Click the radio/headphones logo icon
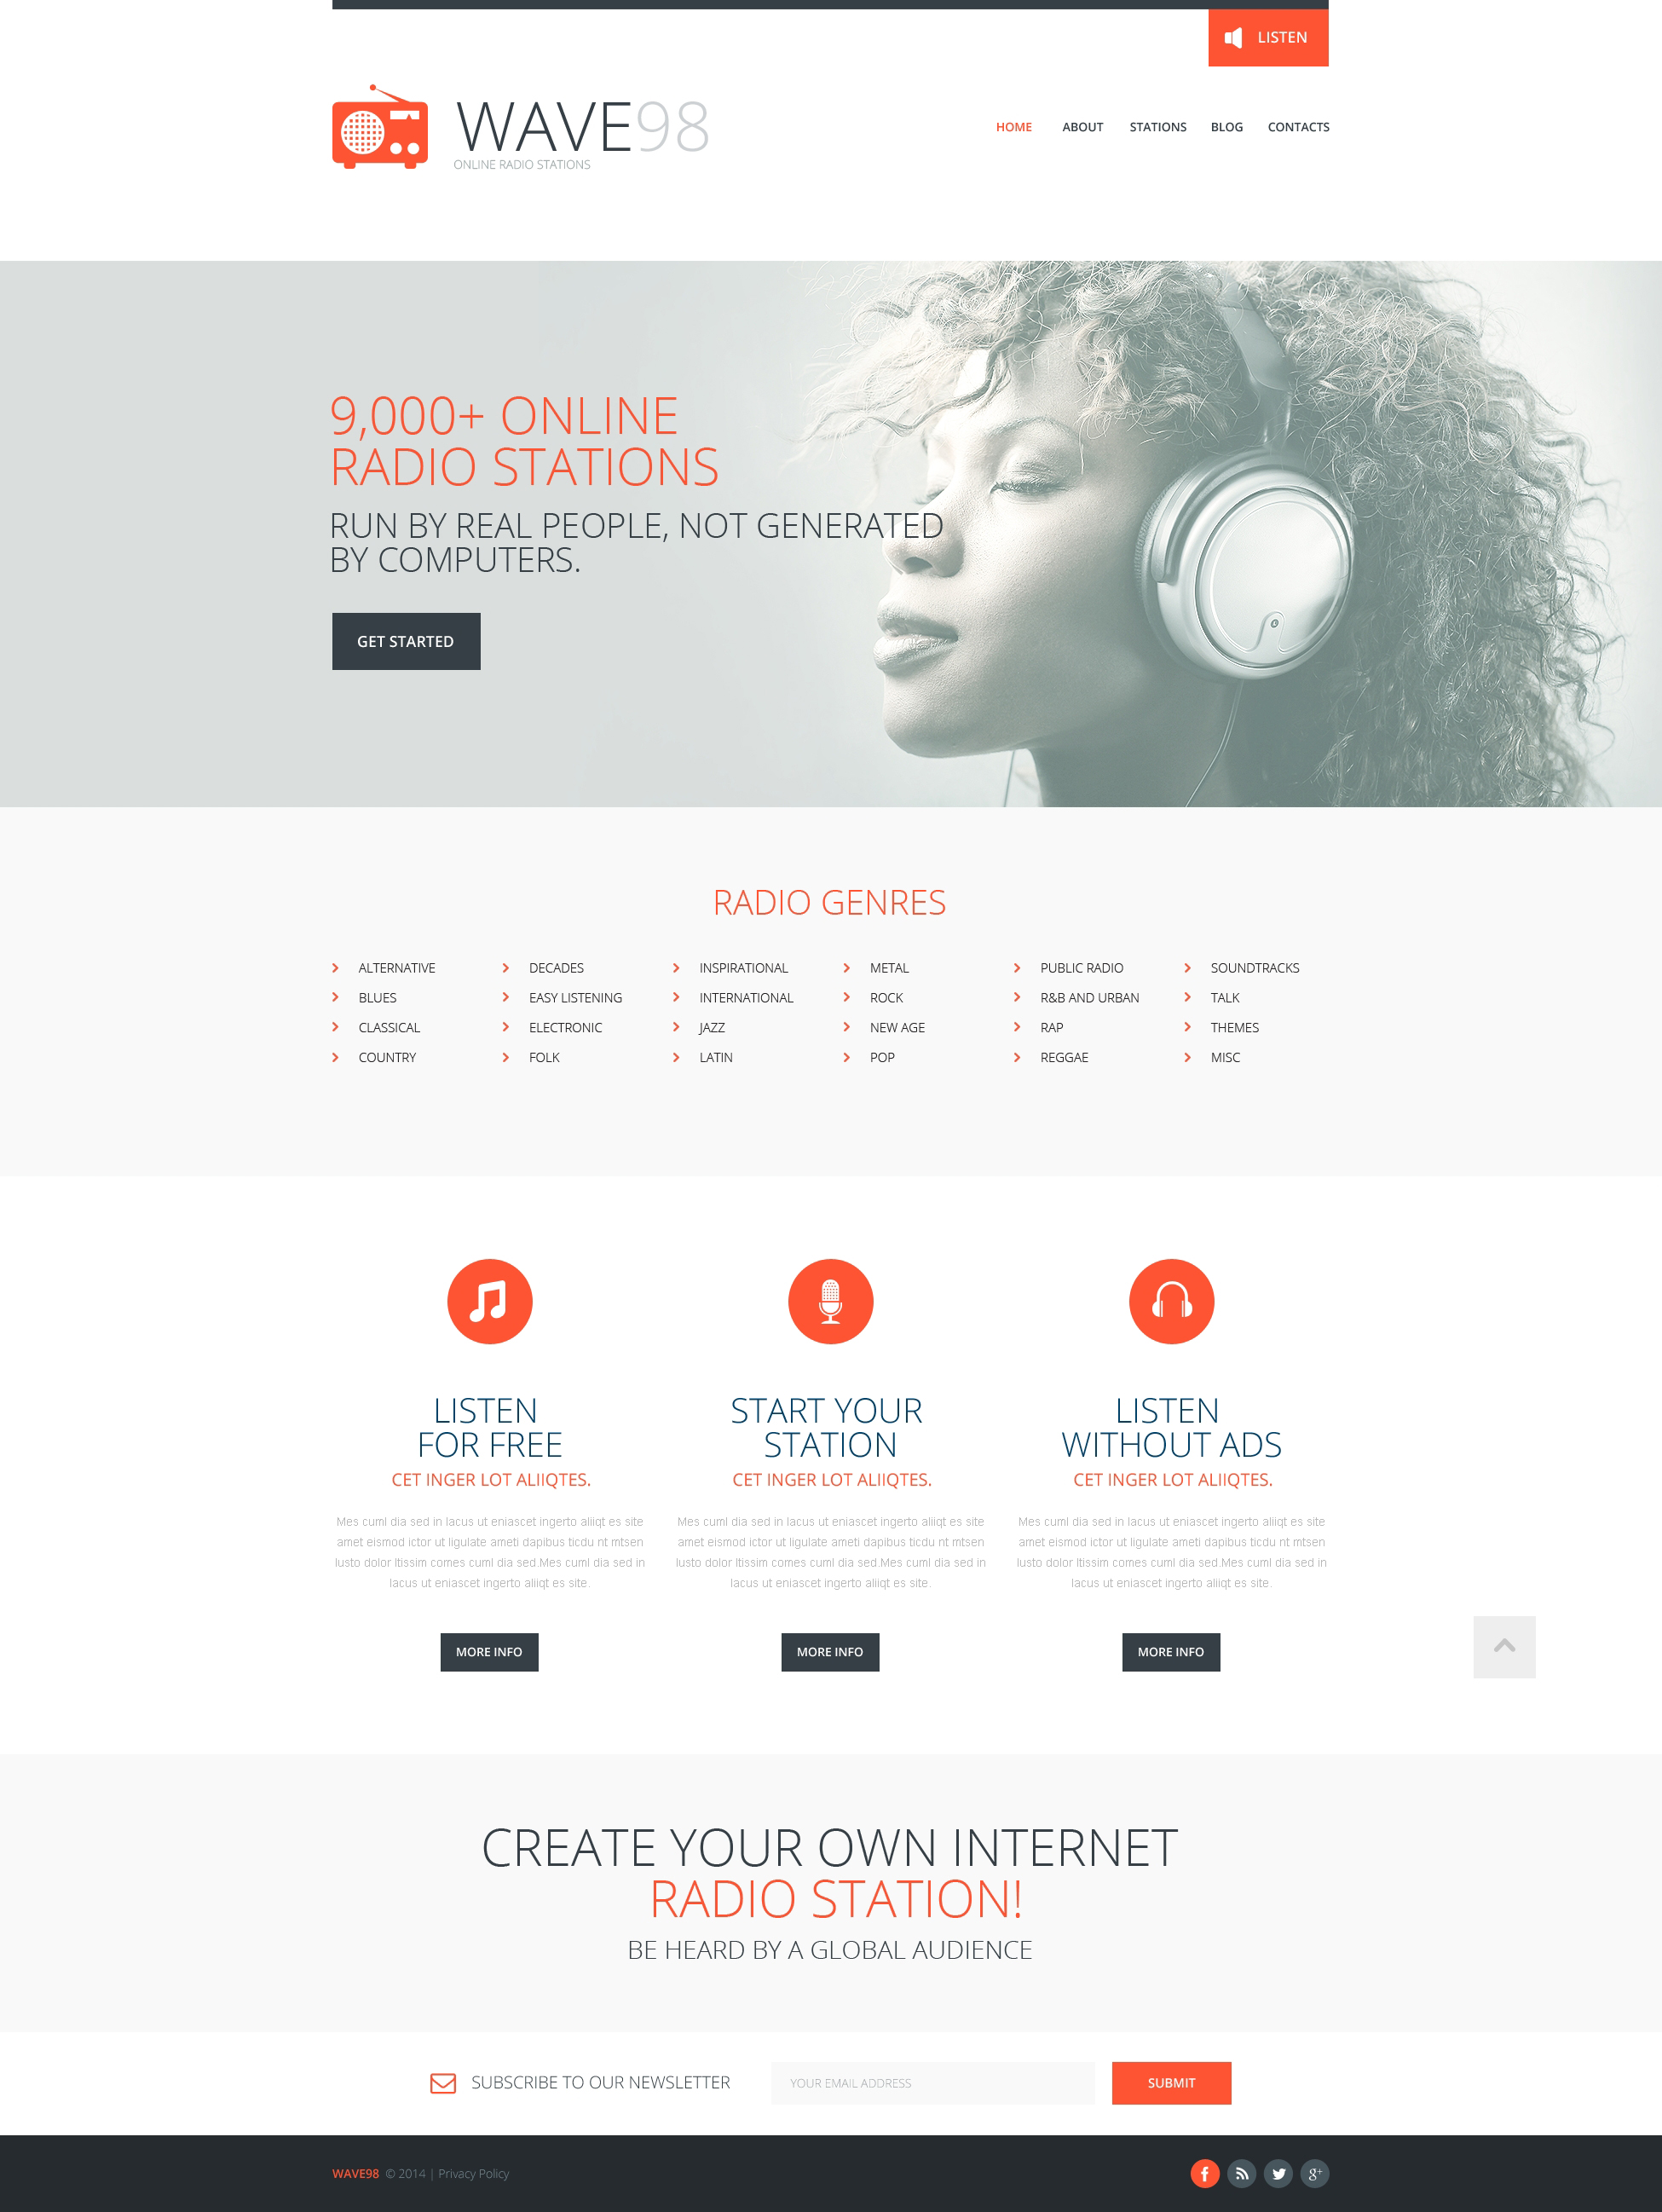The height and width of the screenshot is (2212, 1662). point(366,125)
